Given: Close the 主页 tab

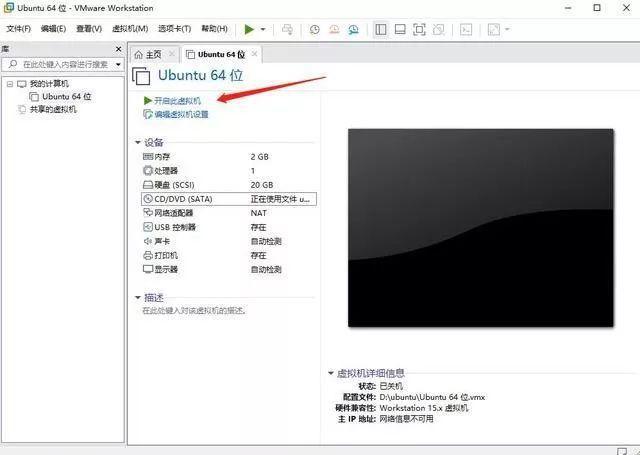Looking at the screenshot, I should pyautogui.click(x=172, y=54).
